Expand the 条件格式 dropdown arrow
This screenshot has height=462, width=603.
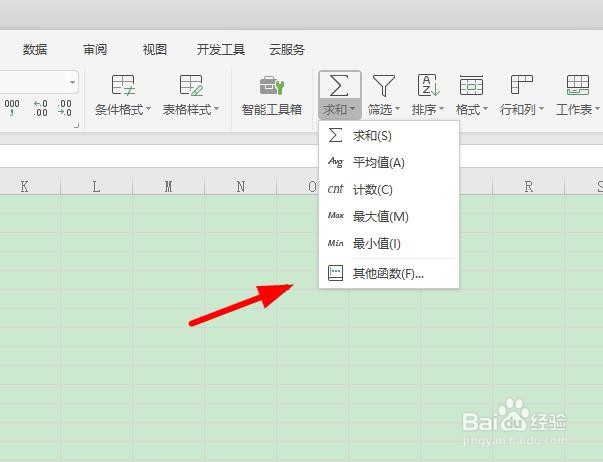coord(148,109)
